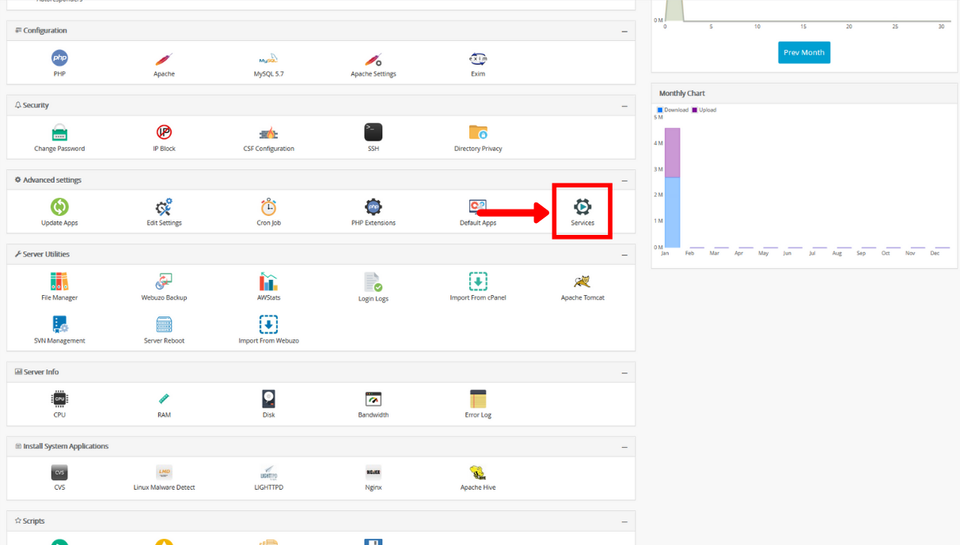Click the Prev Month button
Viewport: 960px width, 545px height.
pyautogui.click(x=804, y=52)
